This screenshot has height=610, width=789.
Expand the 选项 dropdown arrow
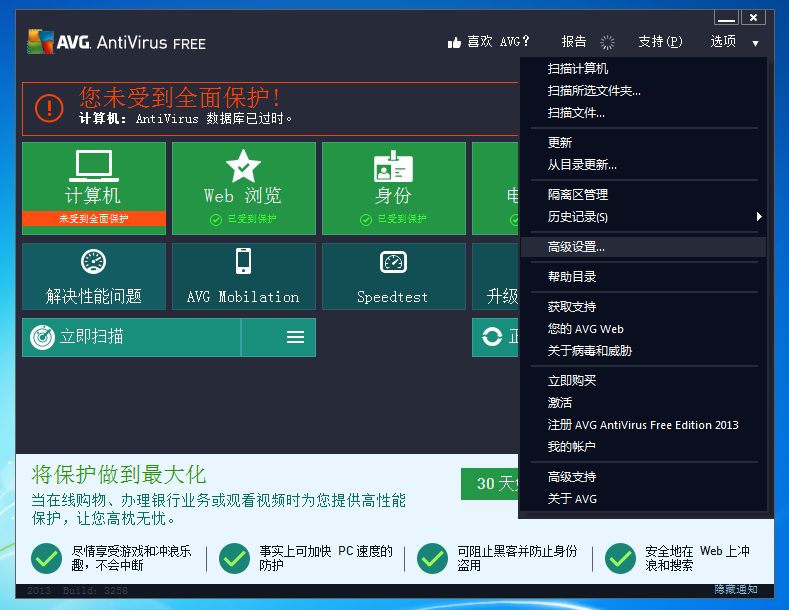pyautogui.click(x=755, y=43)
